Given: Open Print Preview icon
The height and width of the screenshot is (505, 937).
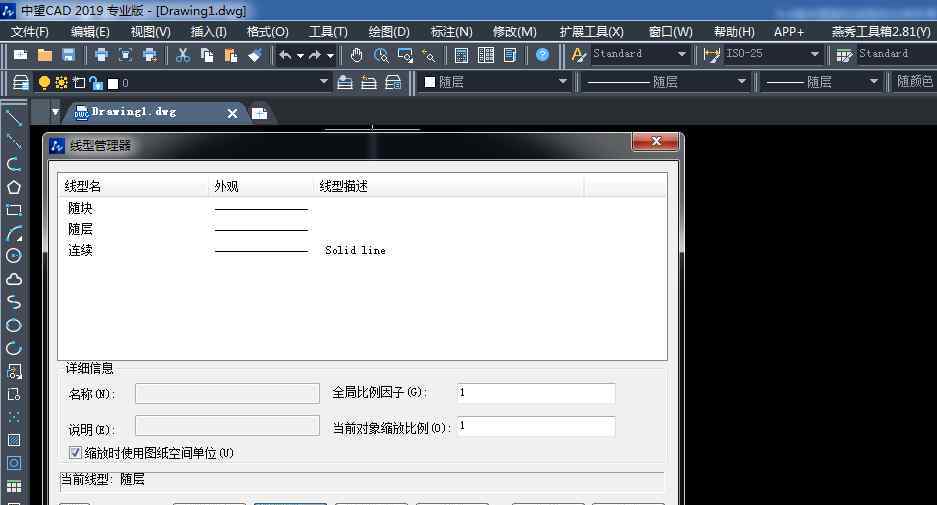Looking at the screenshot, I should click(x=125, y=55).
